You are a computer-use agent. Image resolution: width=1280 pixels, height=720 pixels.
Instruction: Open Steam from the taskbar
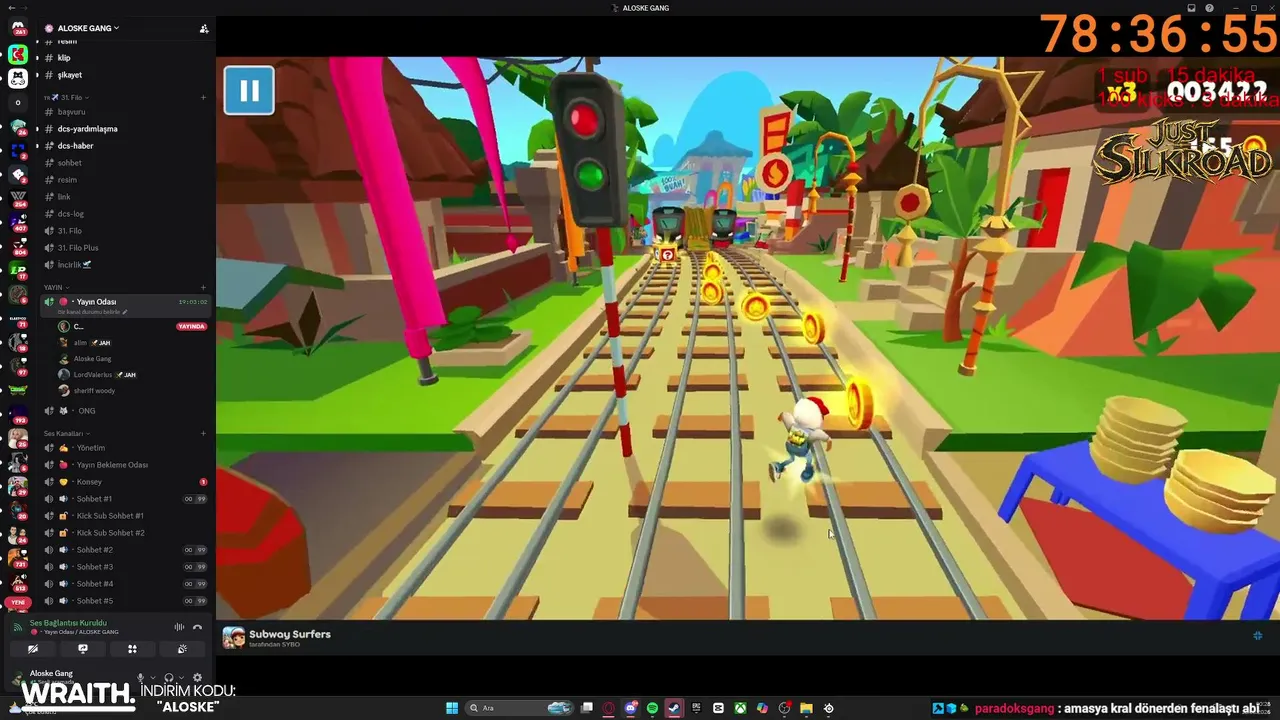[x=674, y=708]
